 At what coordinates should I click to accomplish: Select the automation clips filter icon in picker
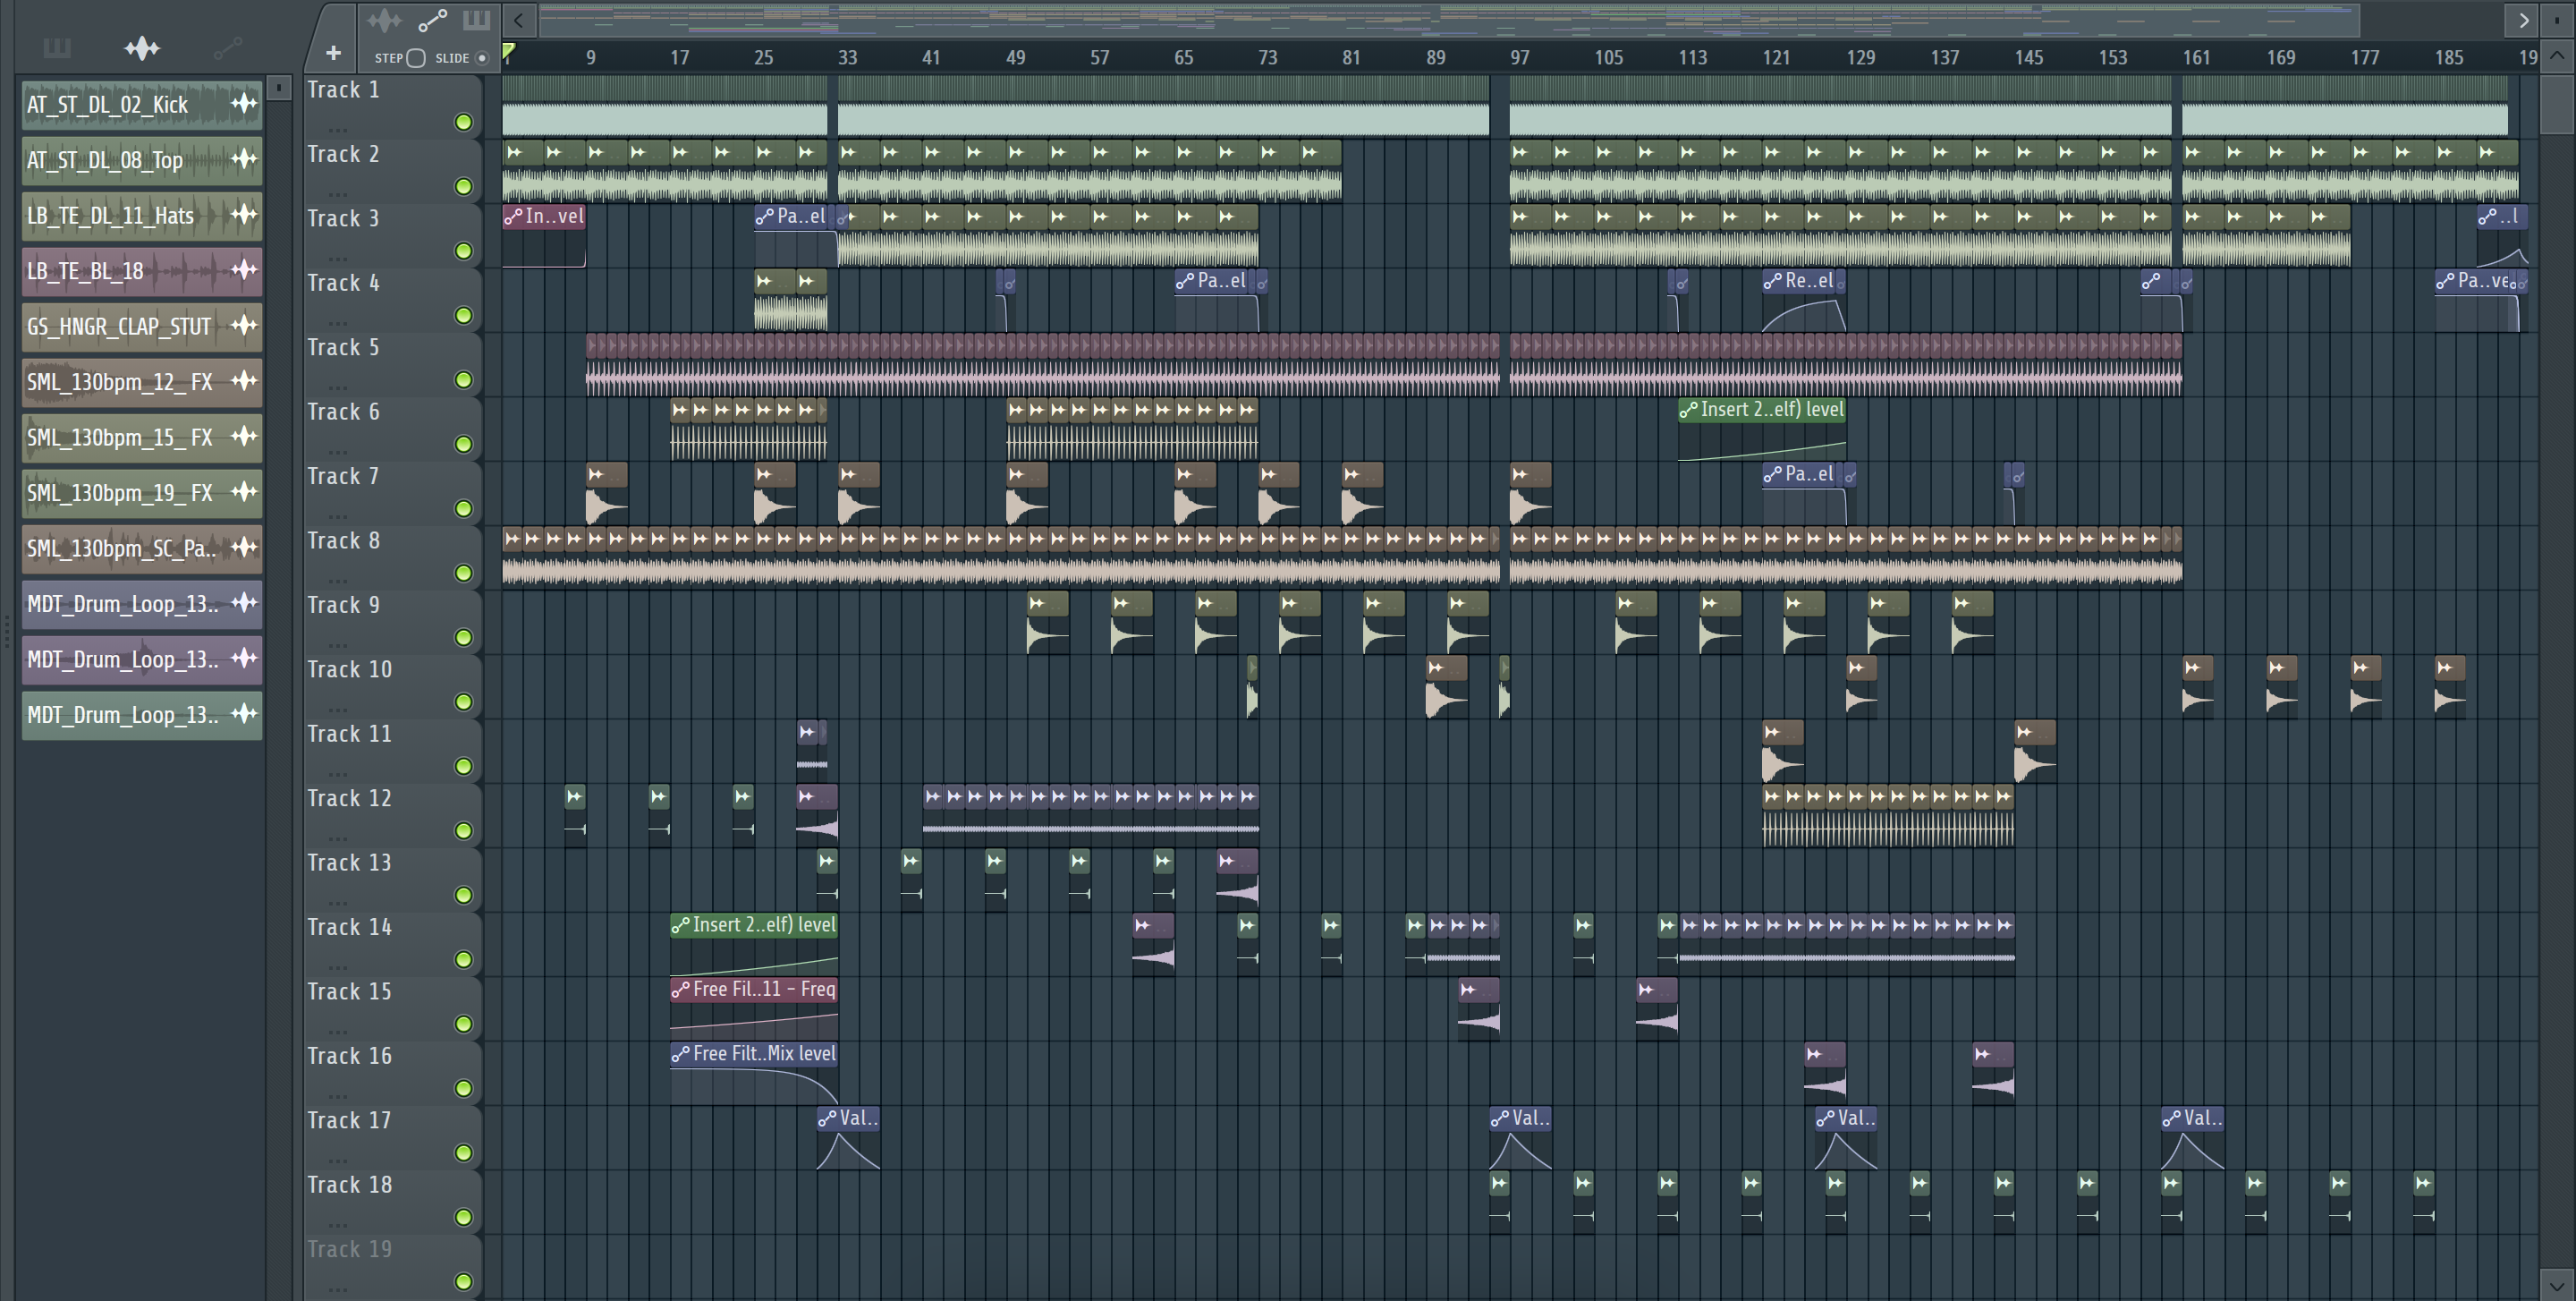[x=227, y=48]
